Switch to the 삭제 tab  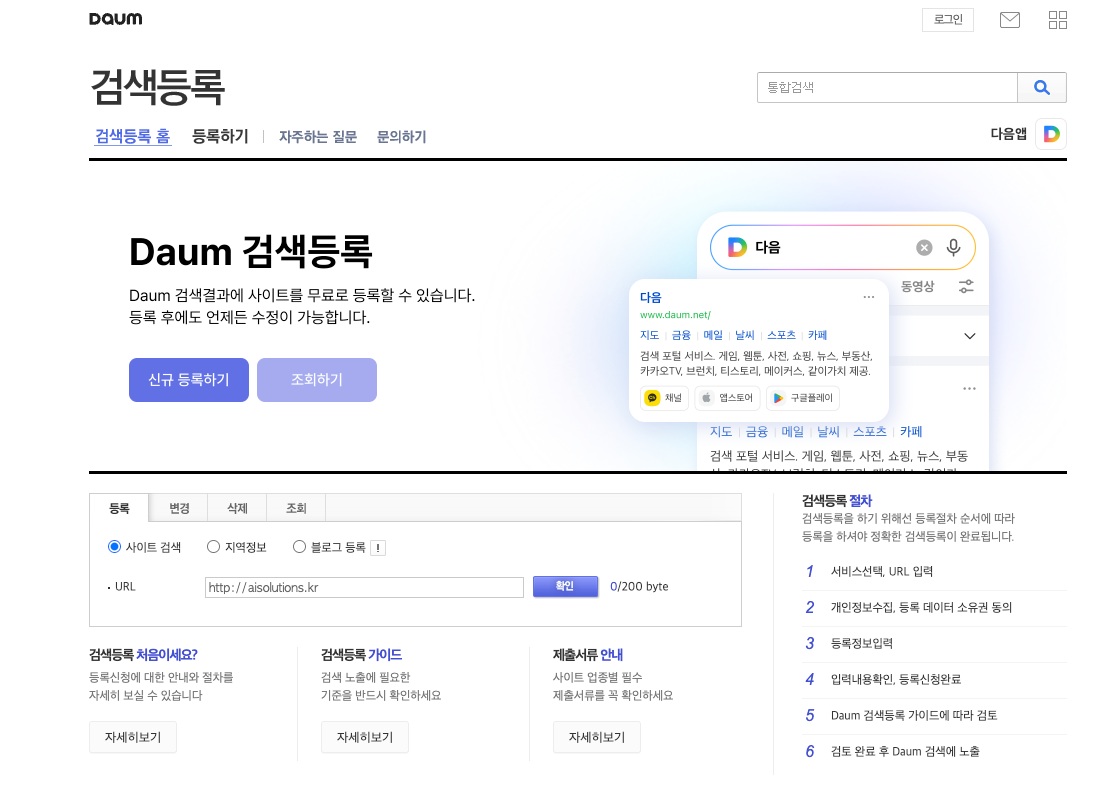pos(237,508)
